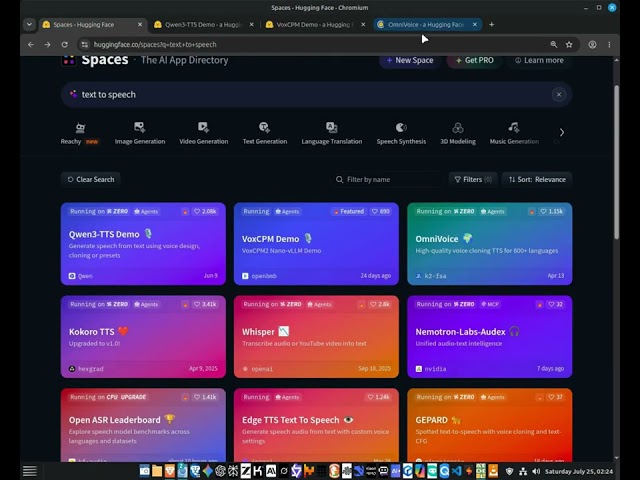
Task: Select the 3D Modeling category icon
Action: tap(458, 128)
